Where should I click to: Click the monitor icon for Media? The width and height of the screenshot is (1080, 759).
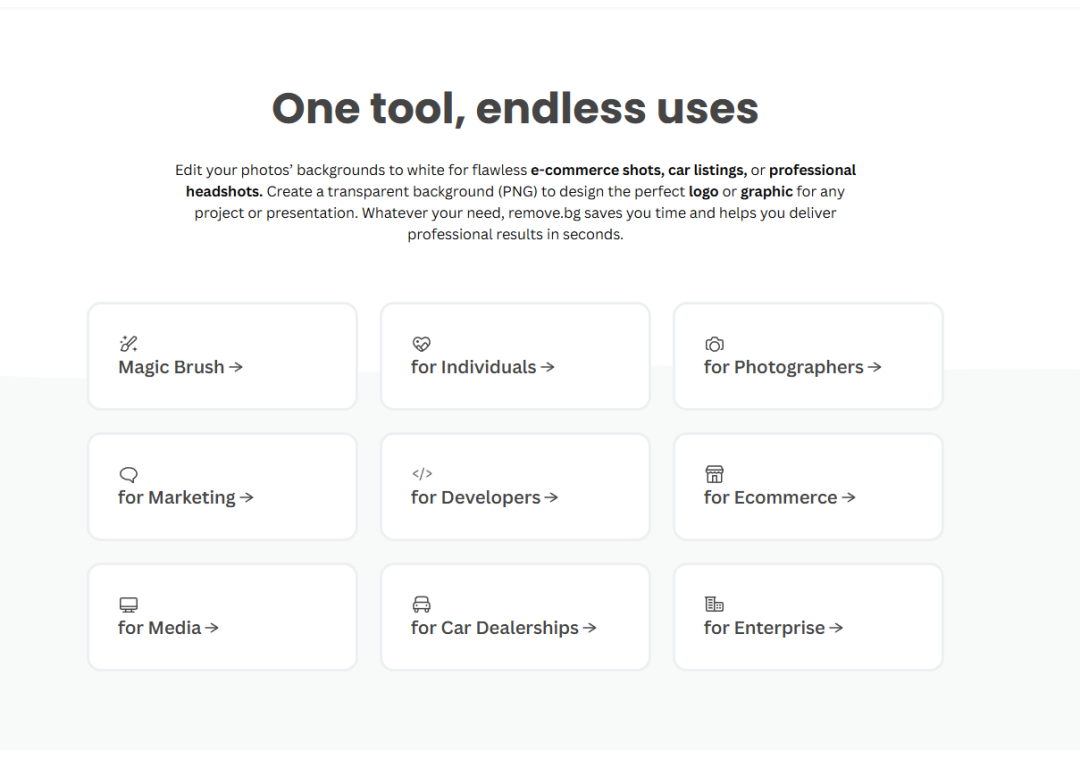(128, 605)
